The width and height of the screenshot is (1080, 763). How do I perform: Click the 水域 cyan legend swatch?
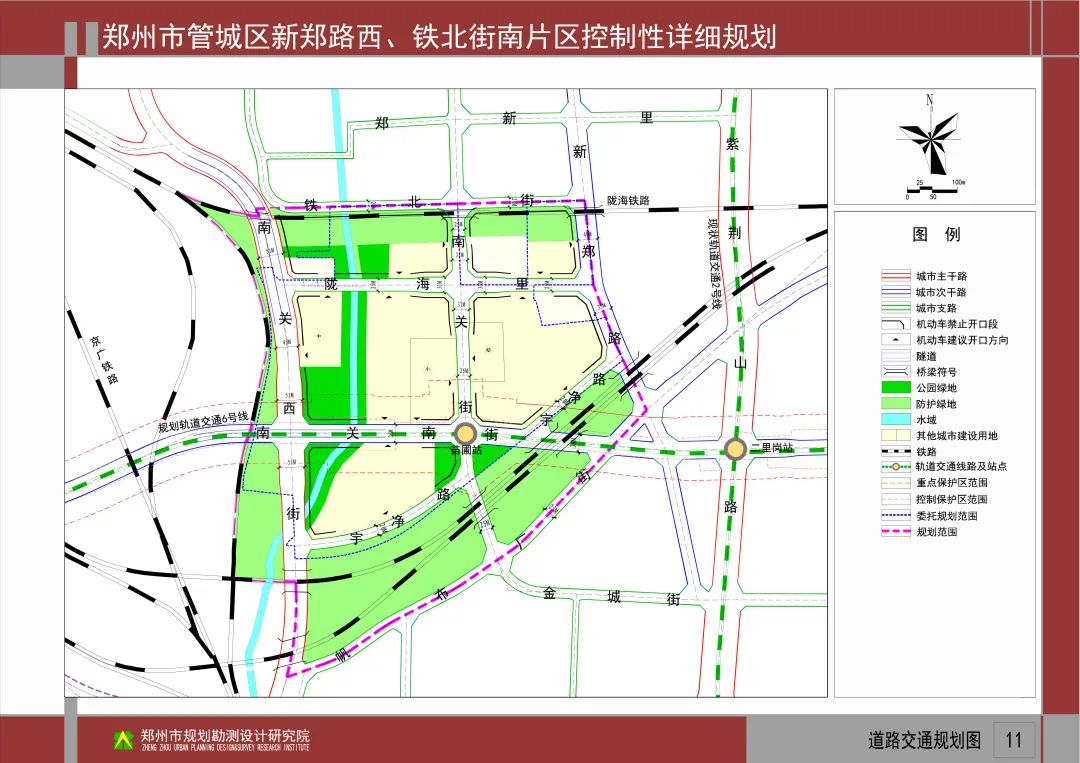896,419
